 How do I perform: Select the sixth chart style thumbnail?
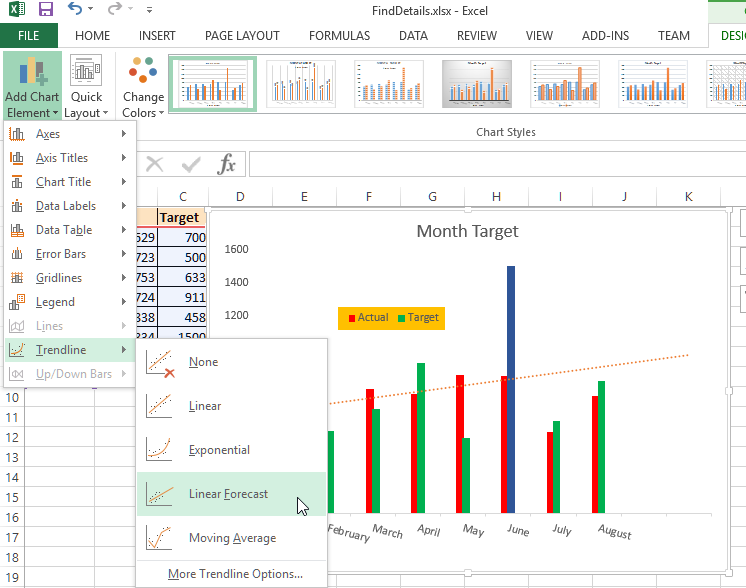653,84
